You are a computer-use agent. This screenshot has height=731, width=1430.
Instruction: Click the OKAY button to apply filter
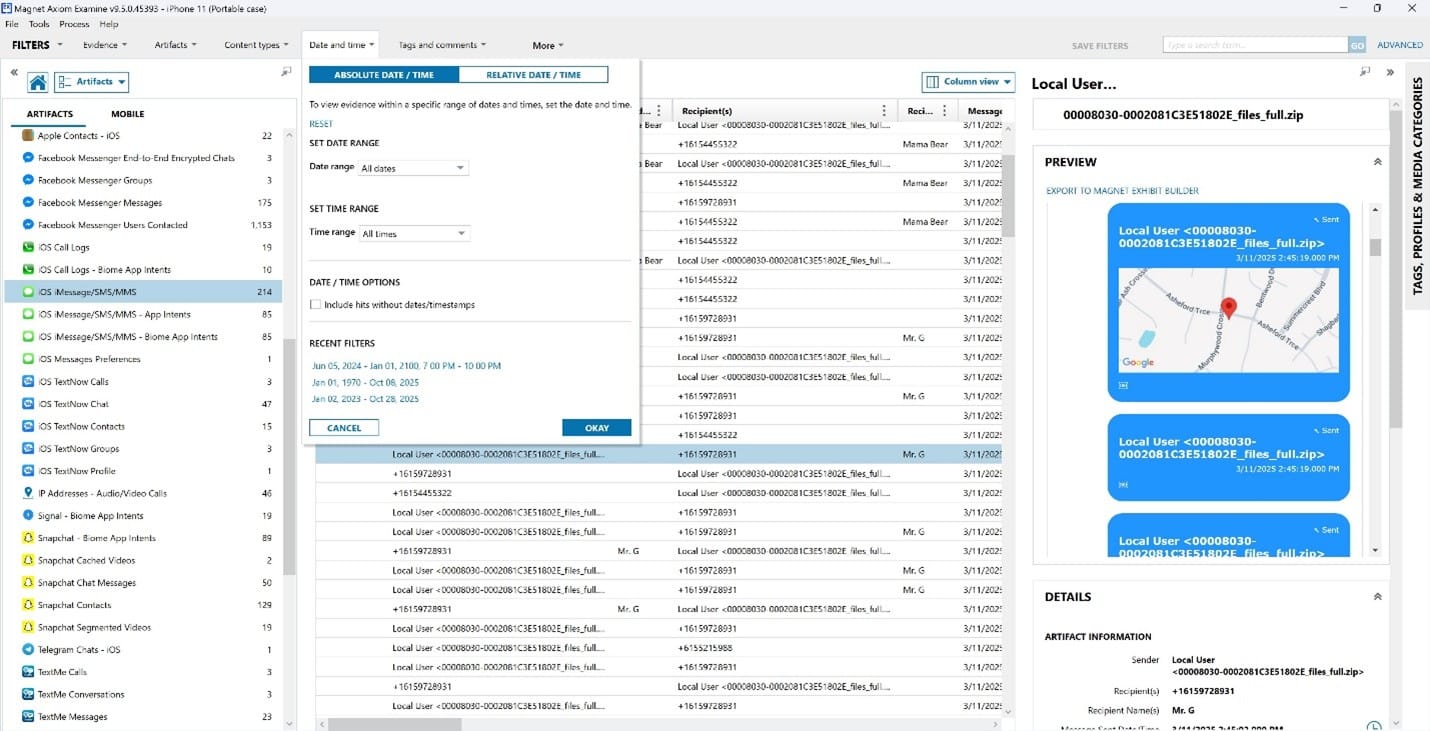pos(596,426)
